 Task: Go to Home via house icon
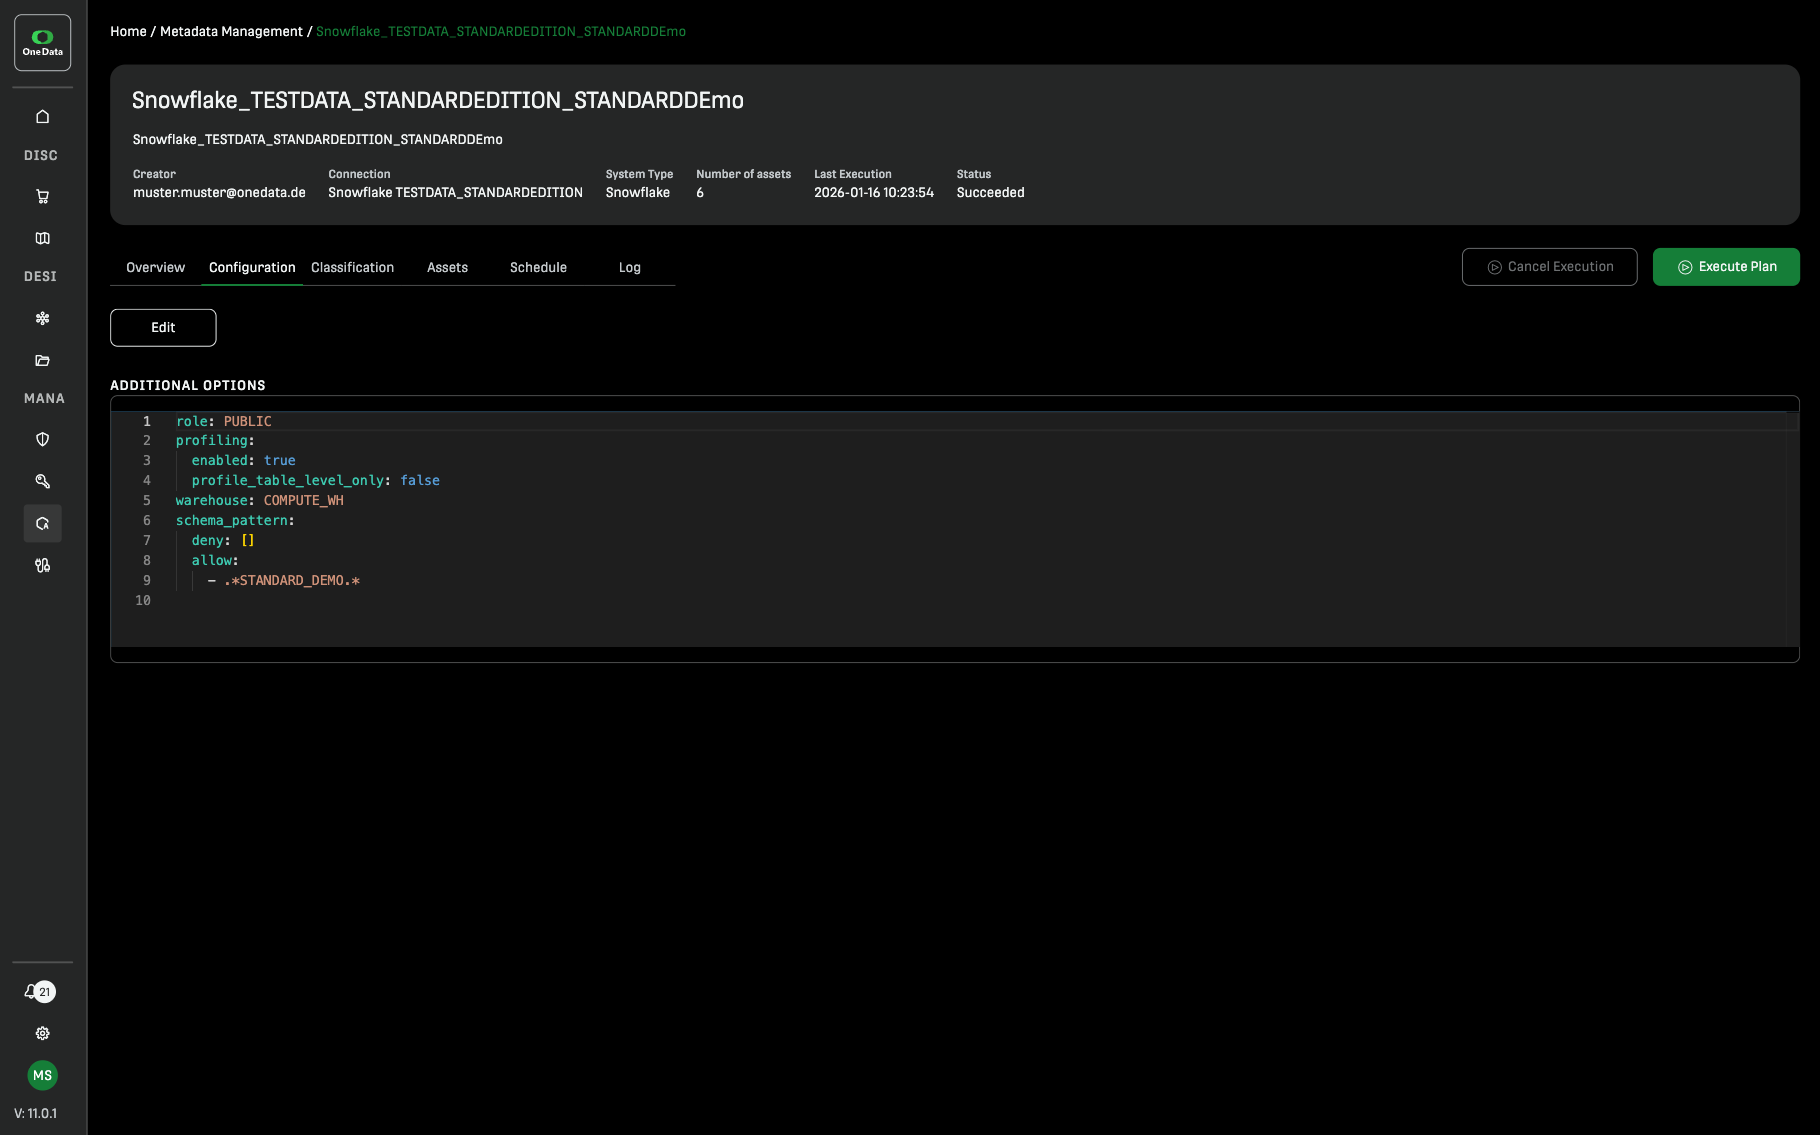[x=42, y=116]
